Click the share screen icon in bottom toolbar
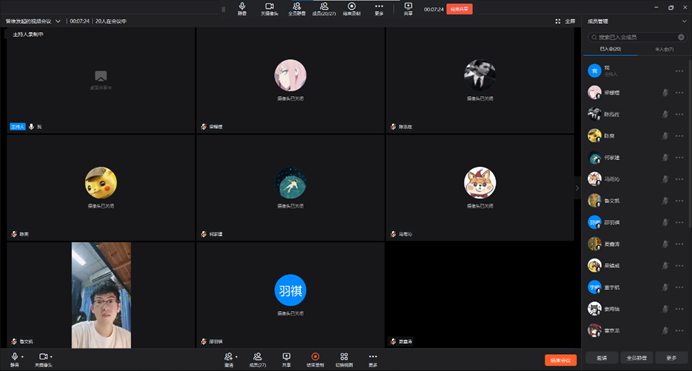 point(286,356)
